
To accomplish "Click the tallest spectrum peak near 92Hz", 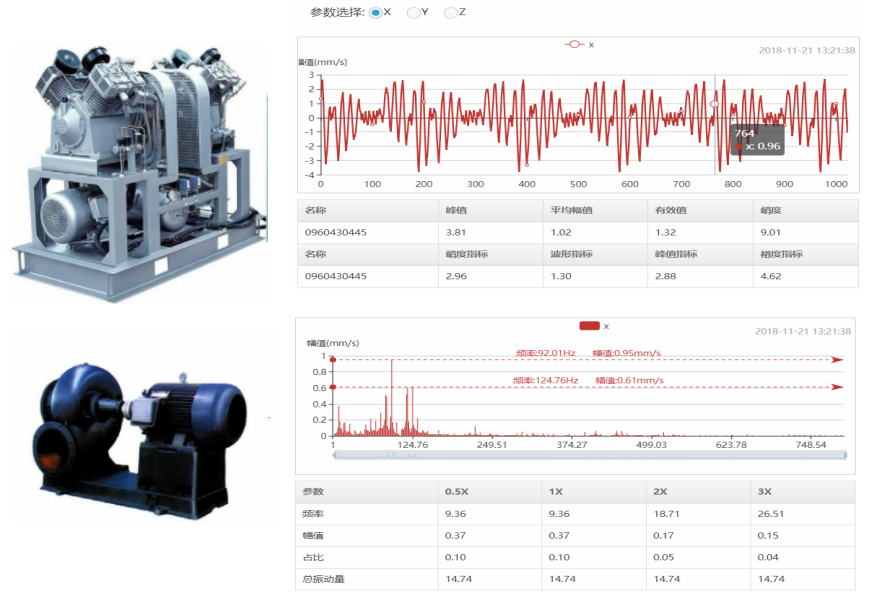I will tap(391, 398).
